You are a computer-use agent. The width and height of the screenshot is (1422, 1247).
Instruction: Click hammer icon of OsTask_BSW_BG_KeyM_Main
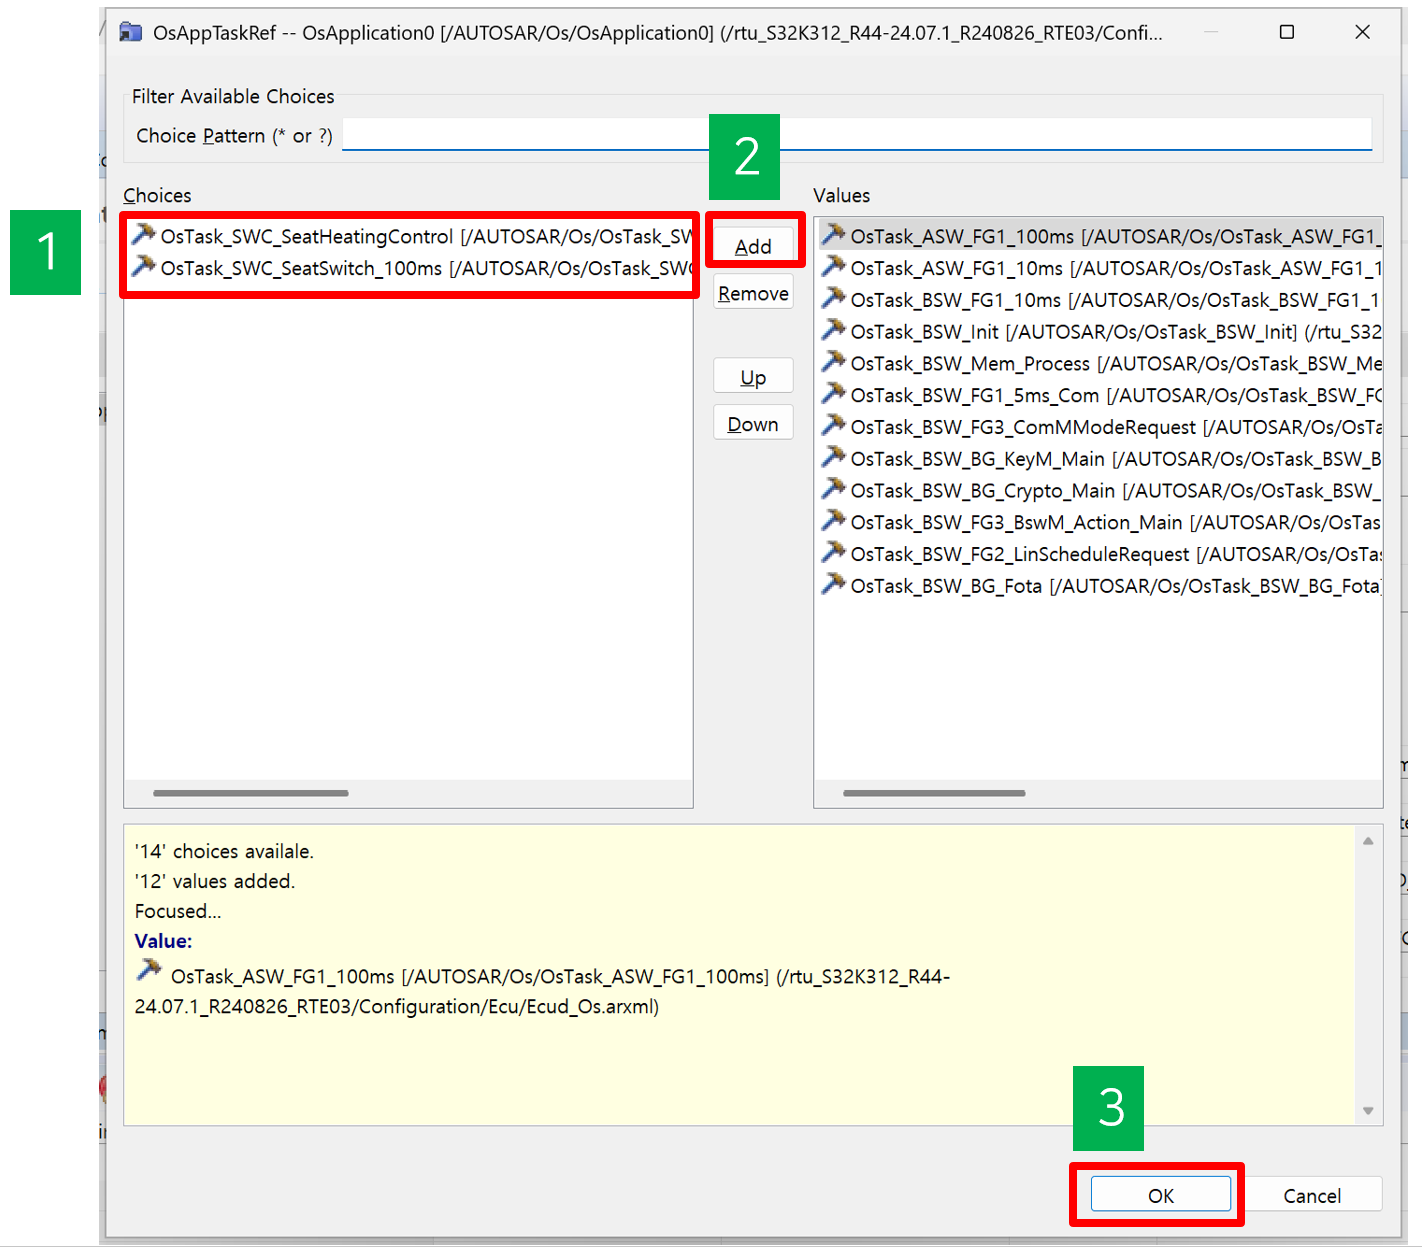point(833,458)
